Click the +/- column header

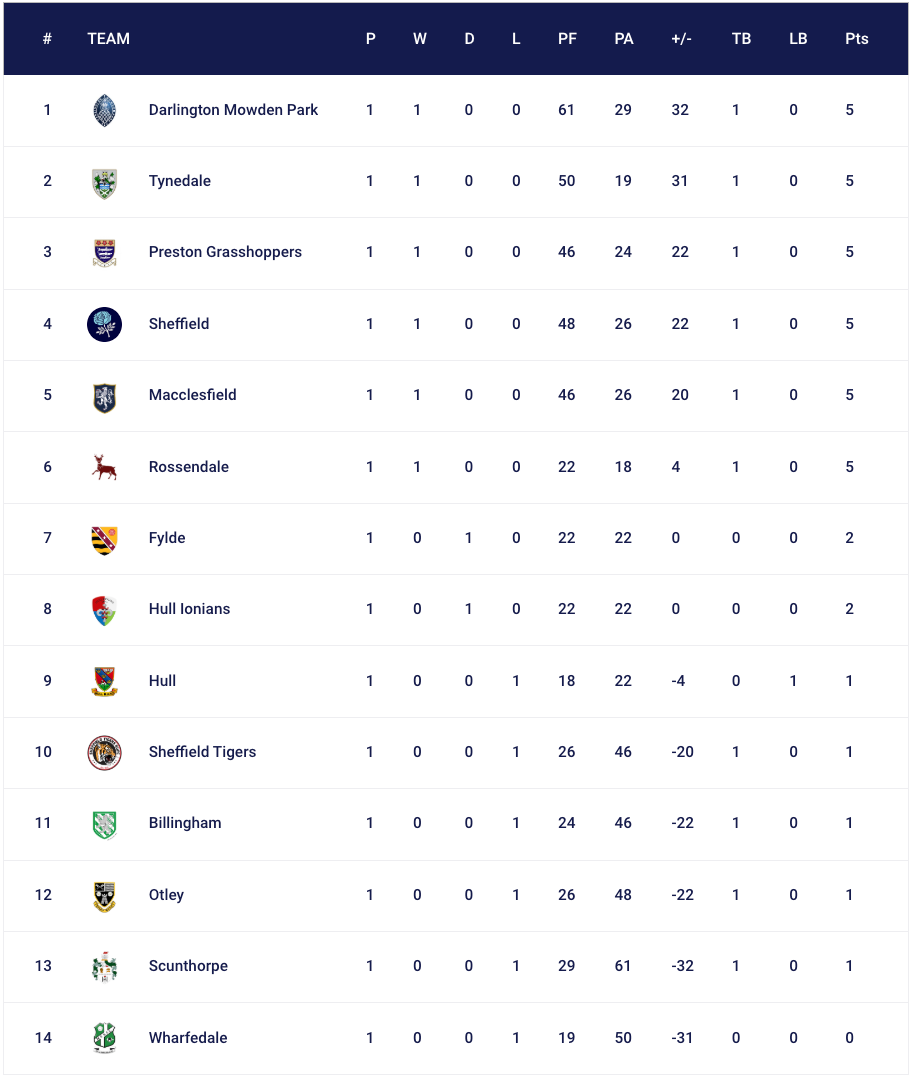(x=681, y=39)
